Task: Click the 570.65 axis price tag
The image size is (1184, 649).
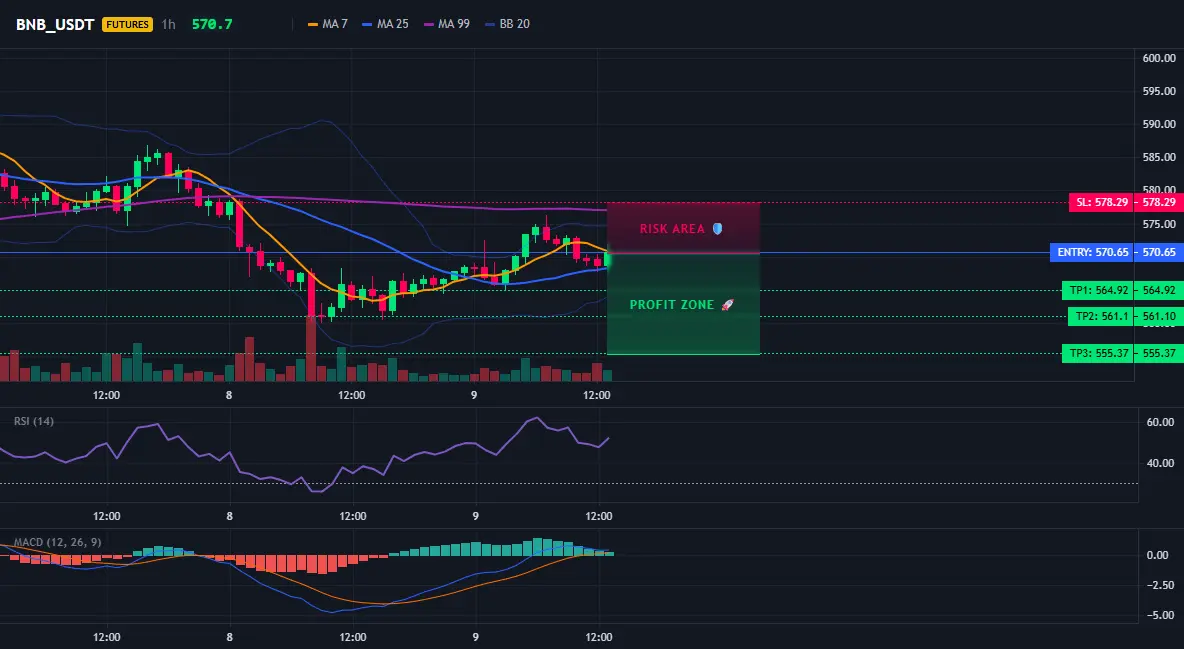Action: pyautogui.click(x=1159, y=252)
